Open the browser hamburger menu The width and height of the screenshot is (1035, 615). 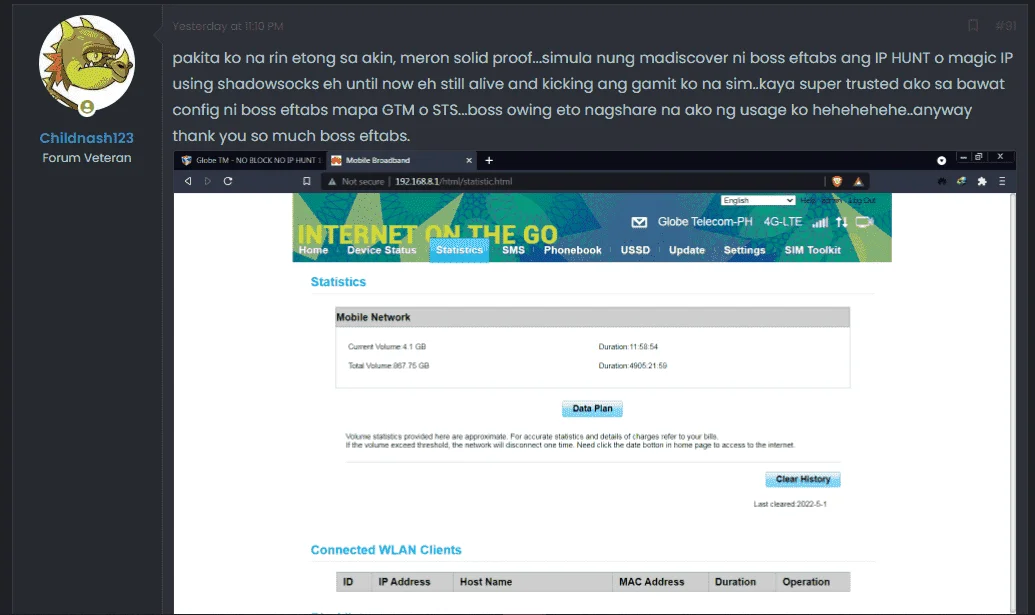coord(1002,181)
